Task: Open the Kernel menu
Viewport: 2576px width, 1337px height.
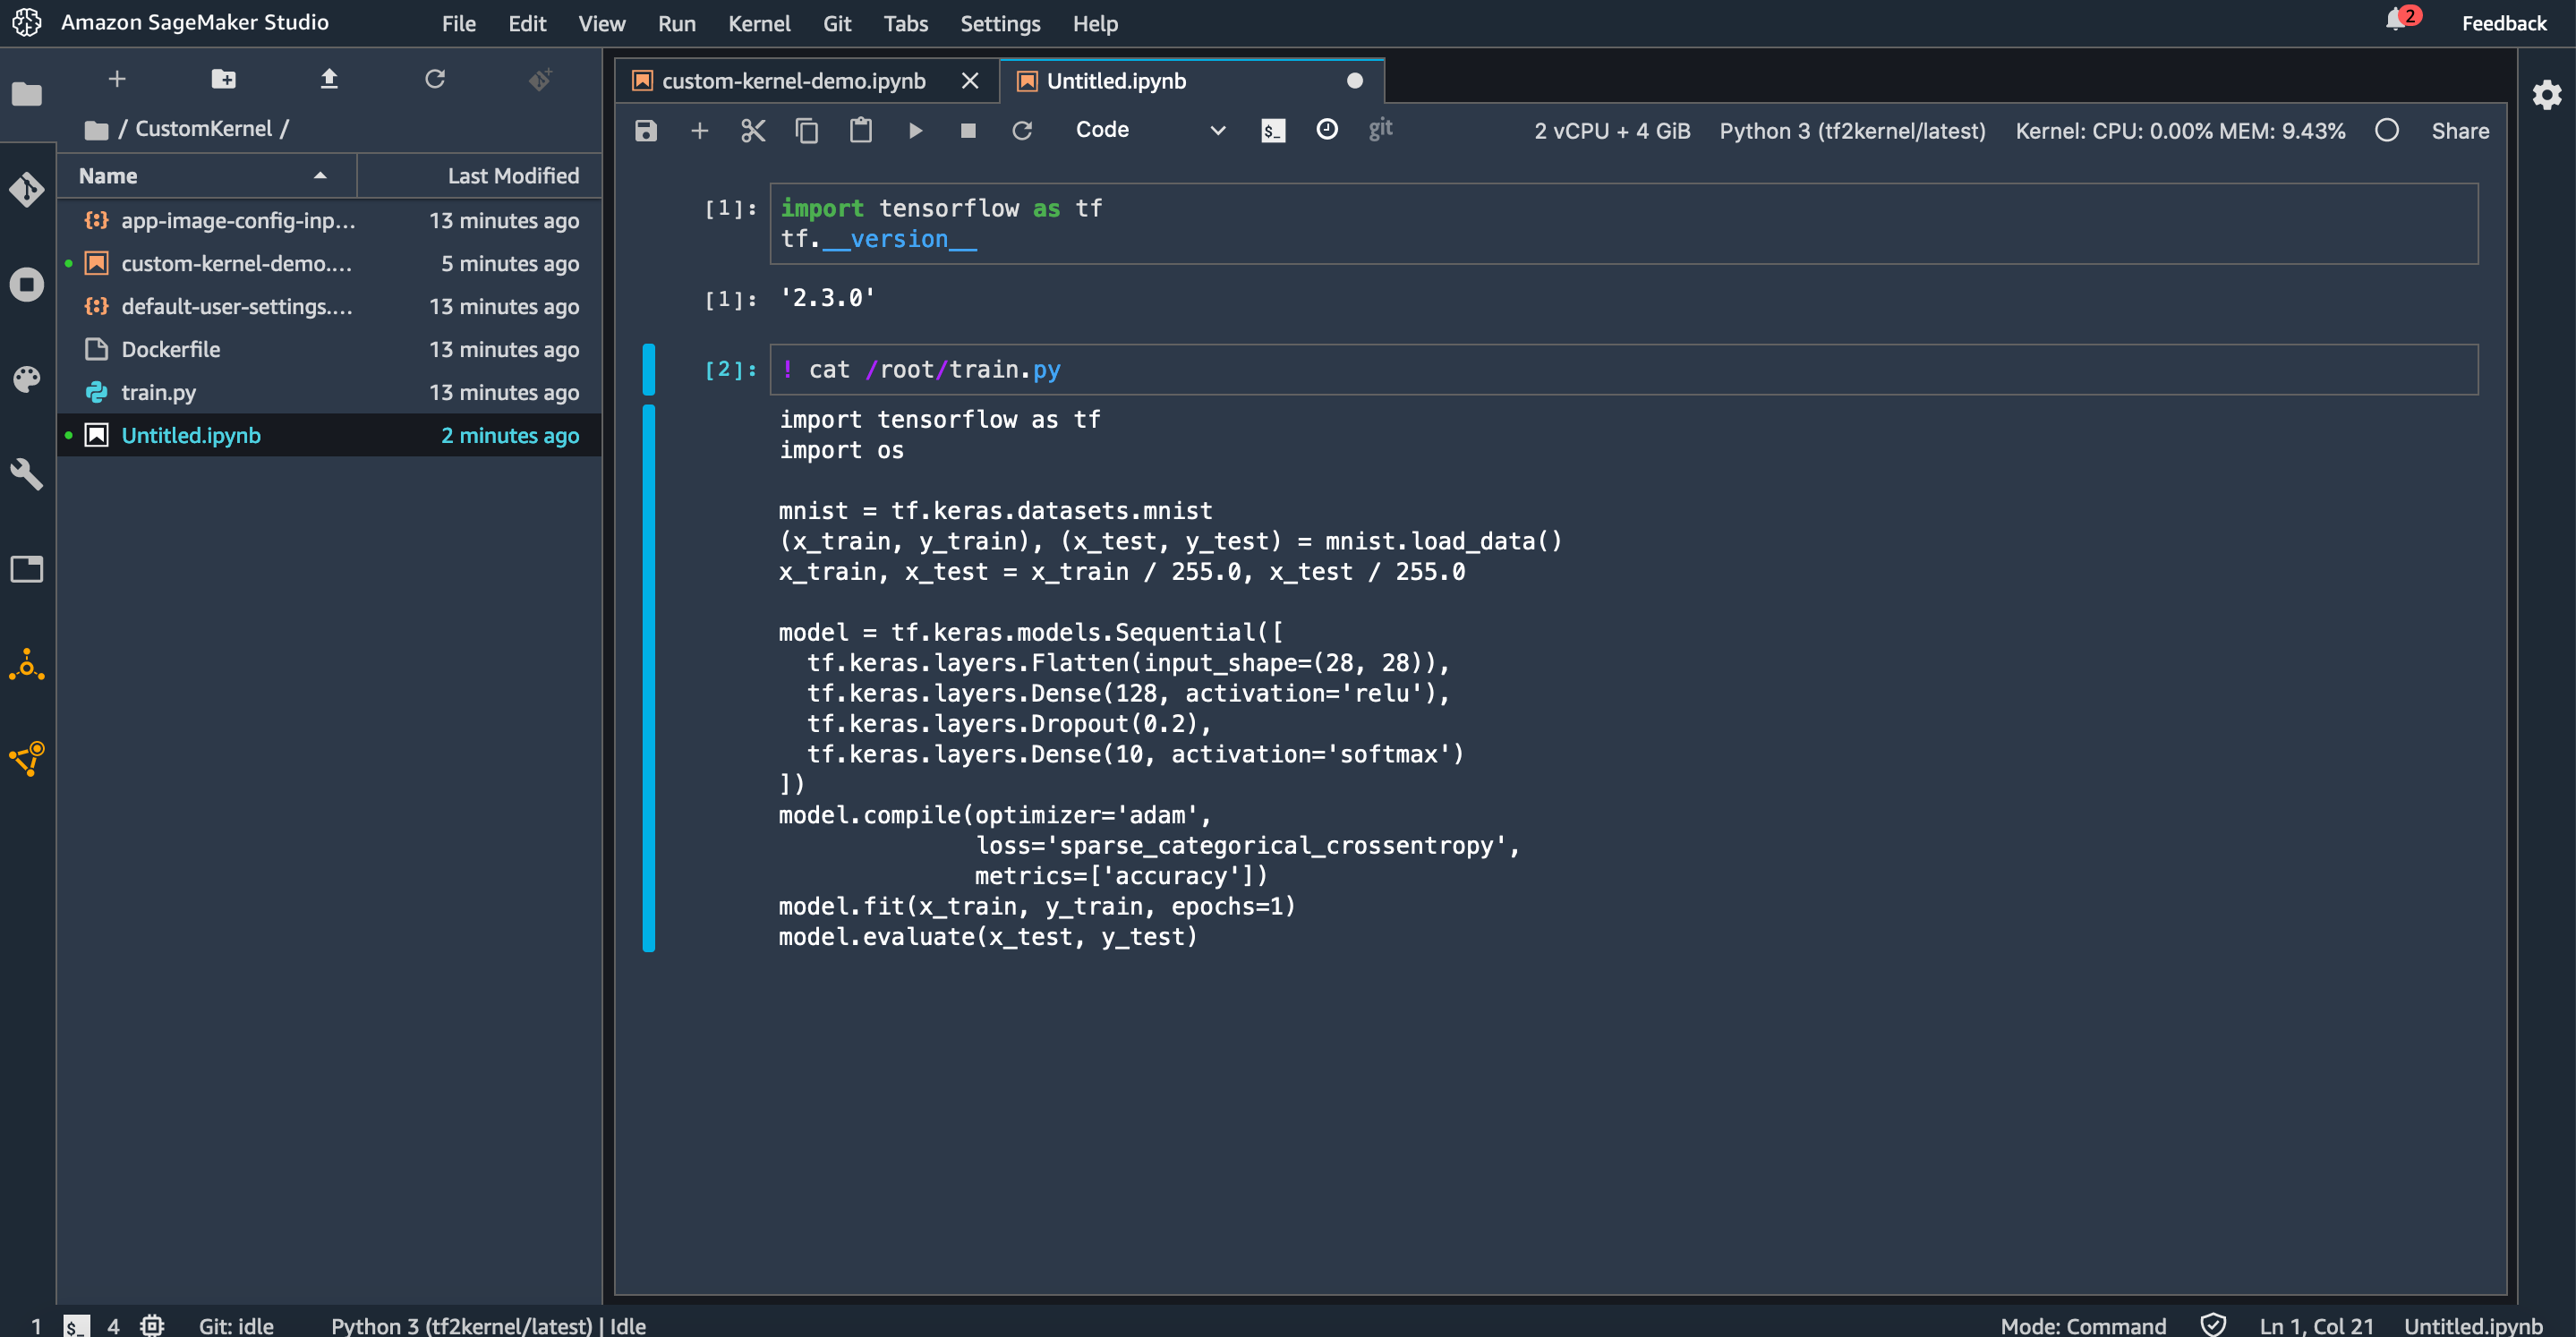Action: (x=759, y=23)
